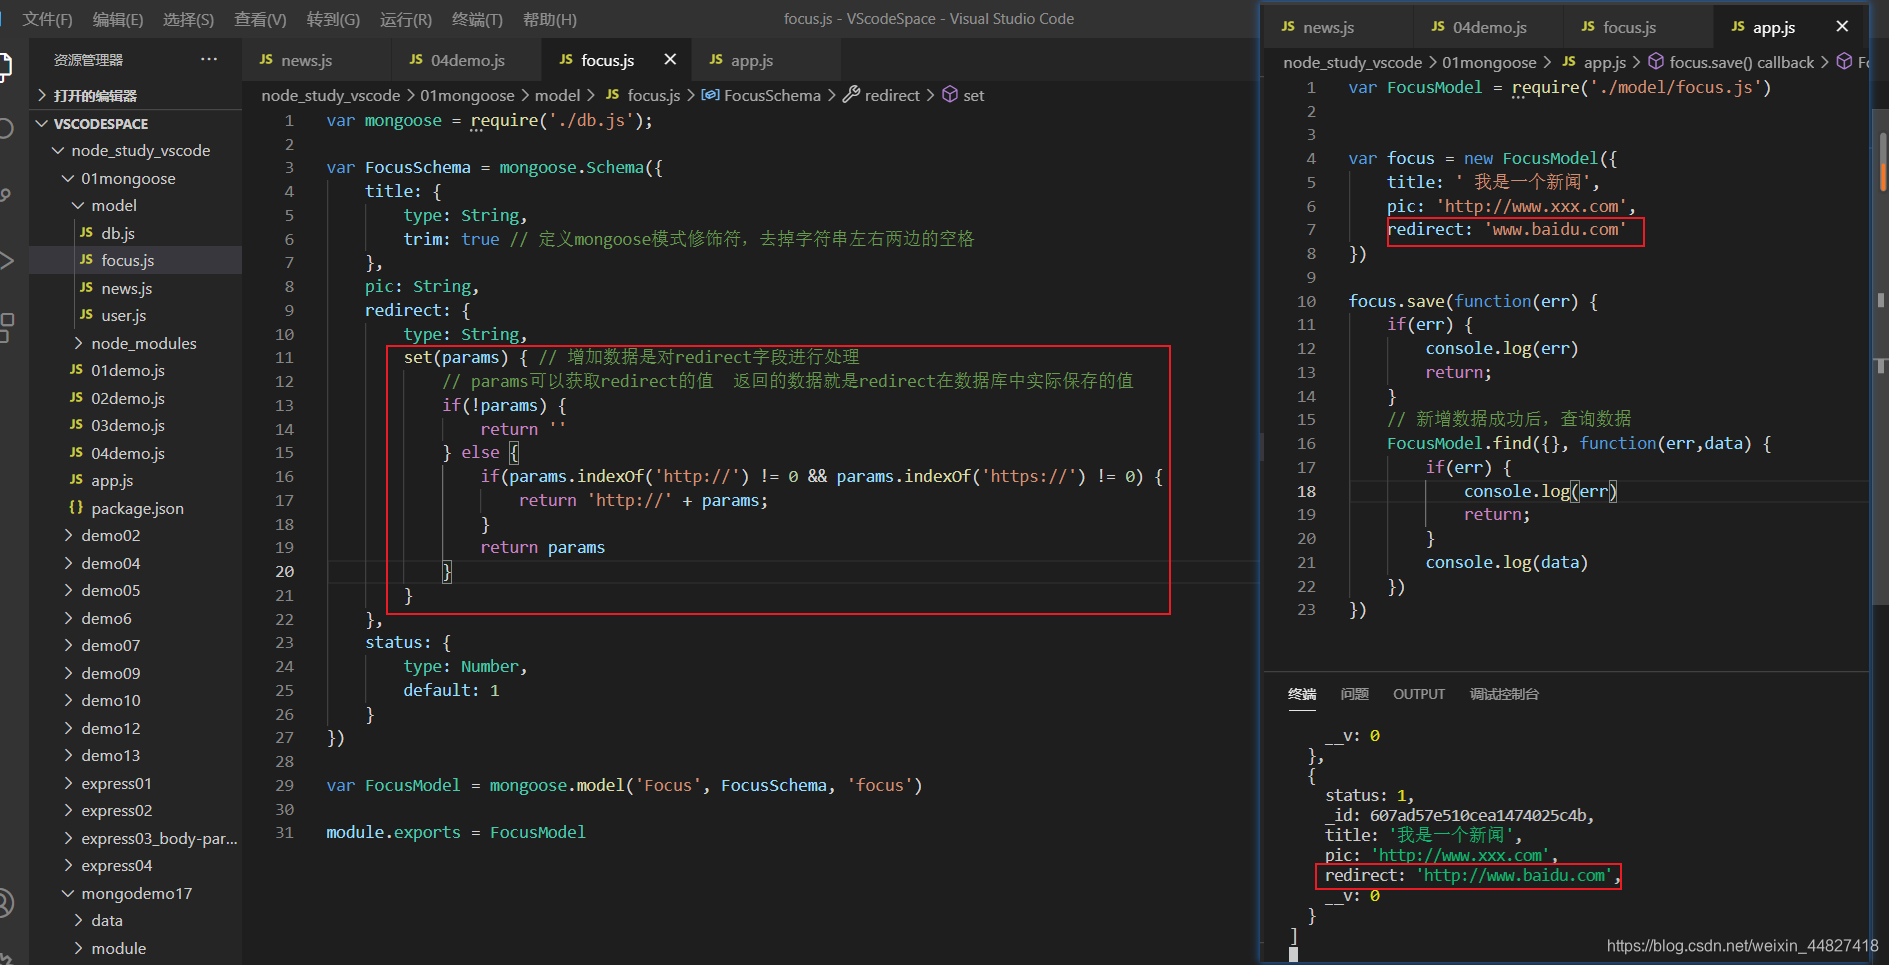Open the 运行(R) menu
Image resolution: width=1889 pixels, height=965 pixels.
tap(406, 19)
